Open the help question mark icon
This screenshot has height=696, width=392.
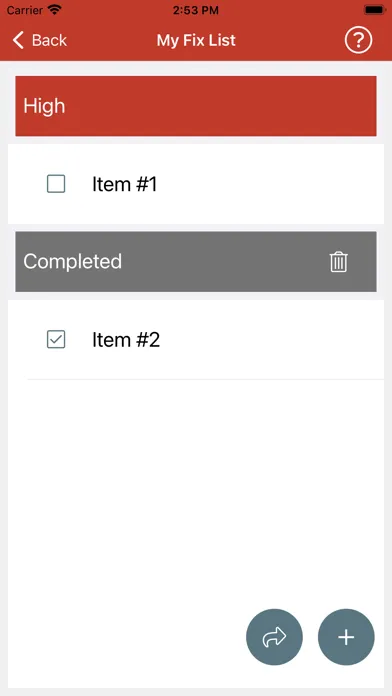coord(358,40)
